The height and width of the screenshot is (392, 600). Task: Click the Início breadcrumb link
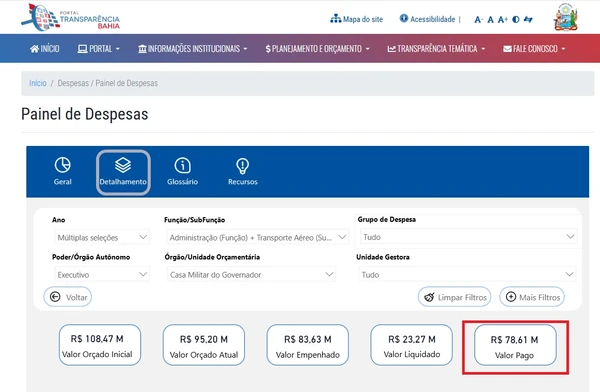[x=38, y=83]
